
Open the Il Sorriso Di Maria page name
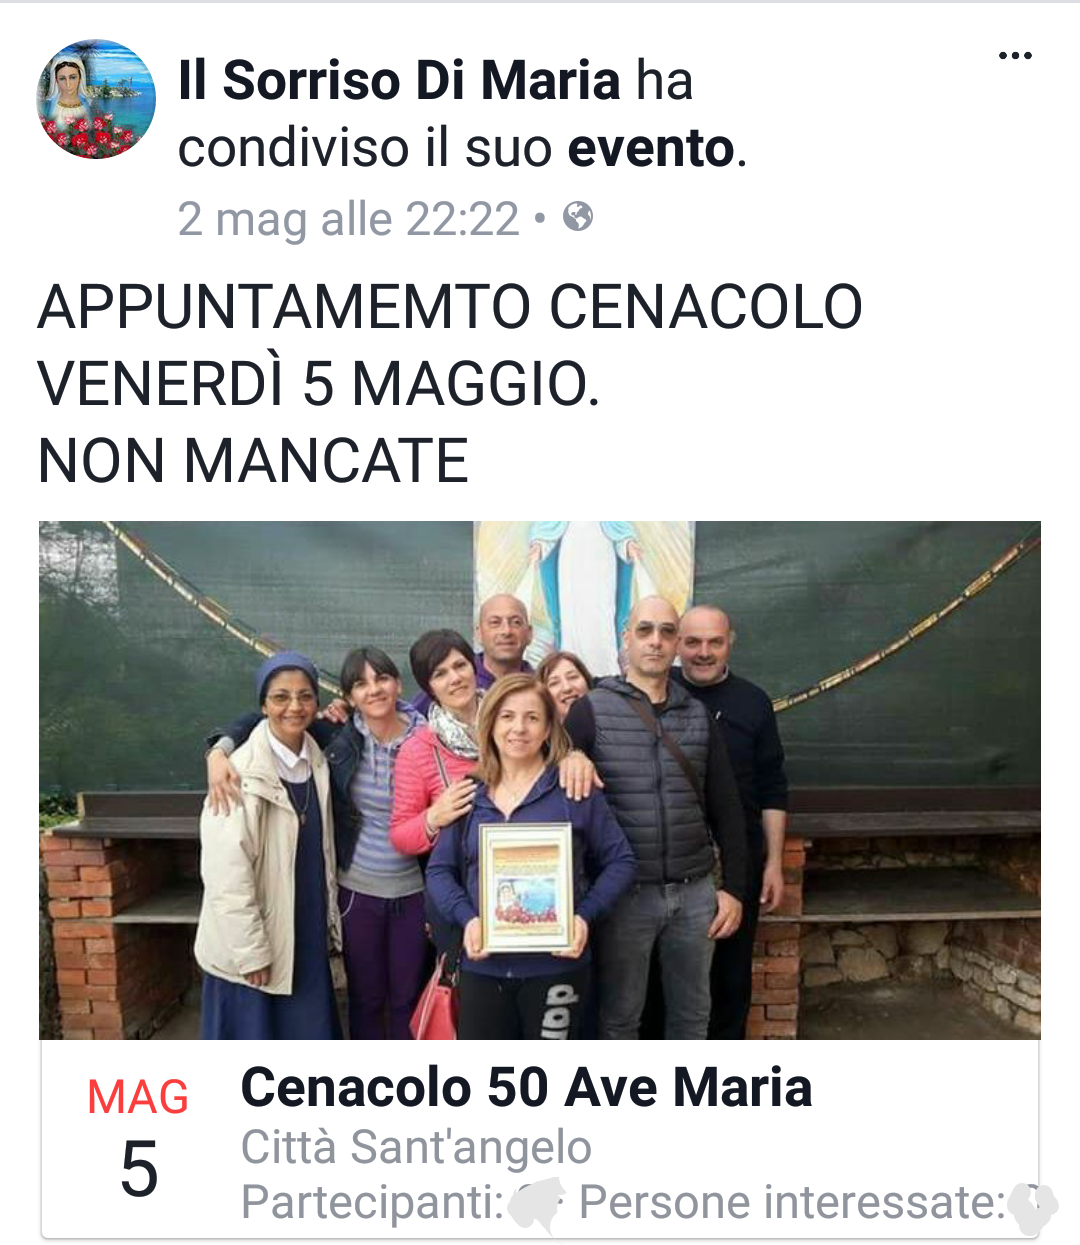[399, 80]
